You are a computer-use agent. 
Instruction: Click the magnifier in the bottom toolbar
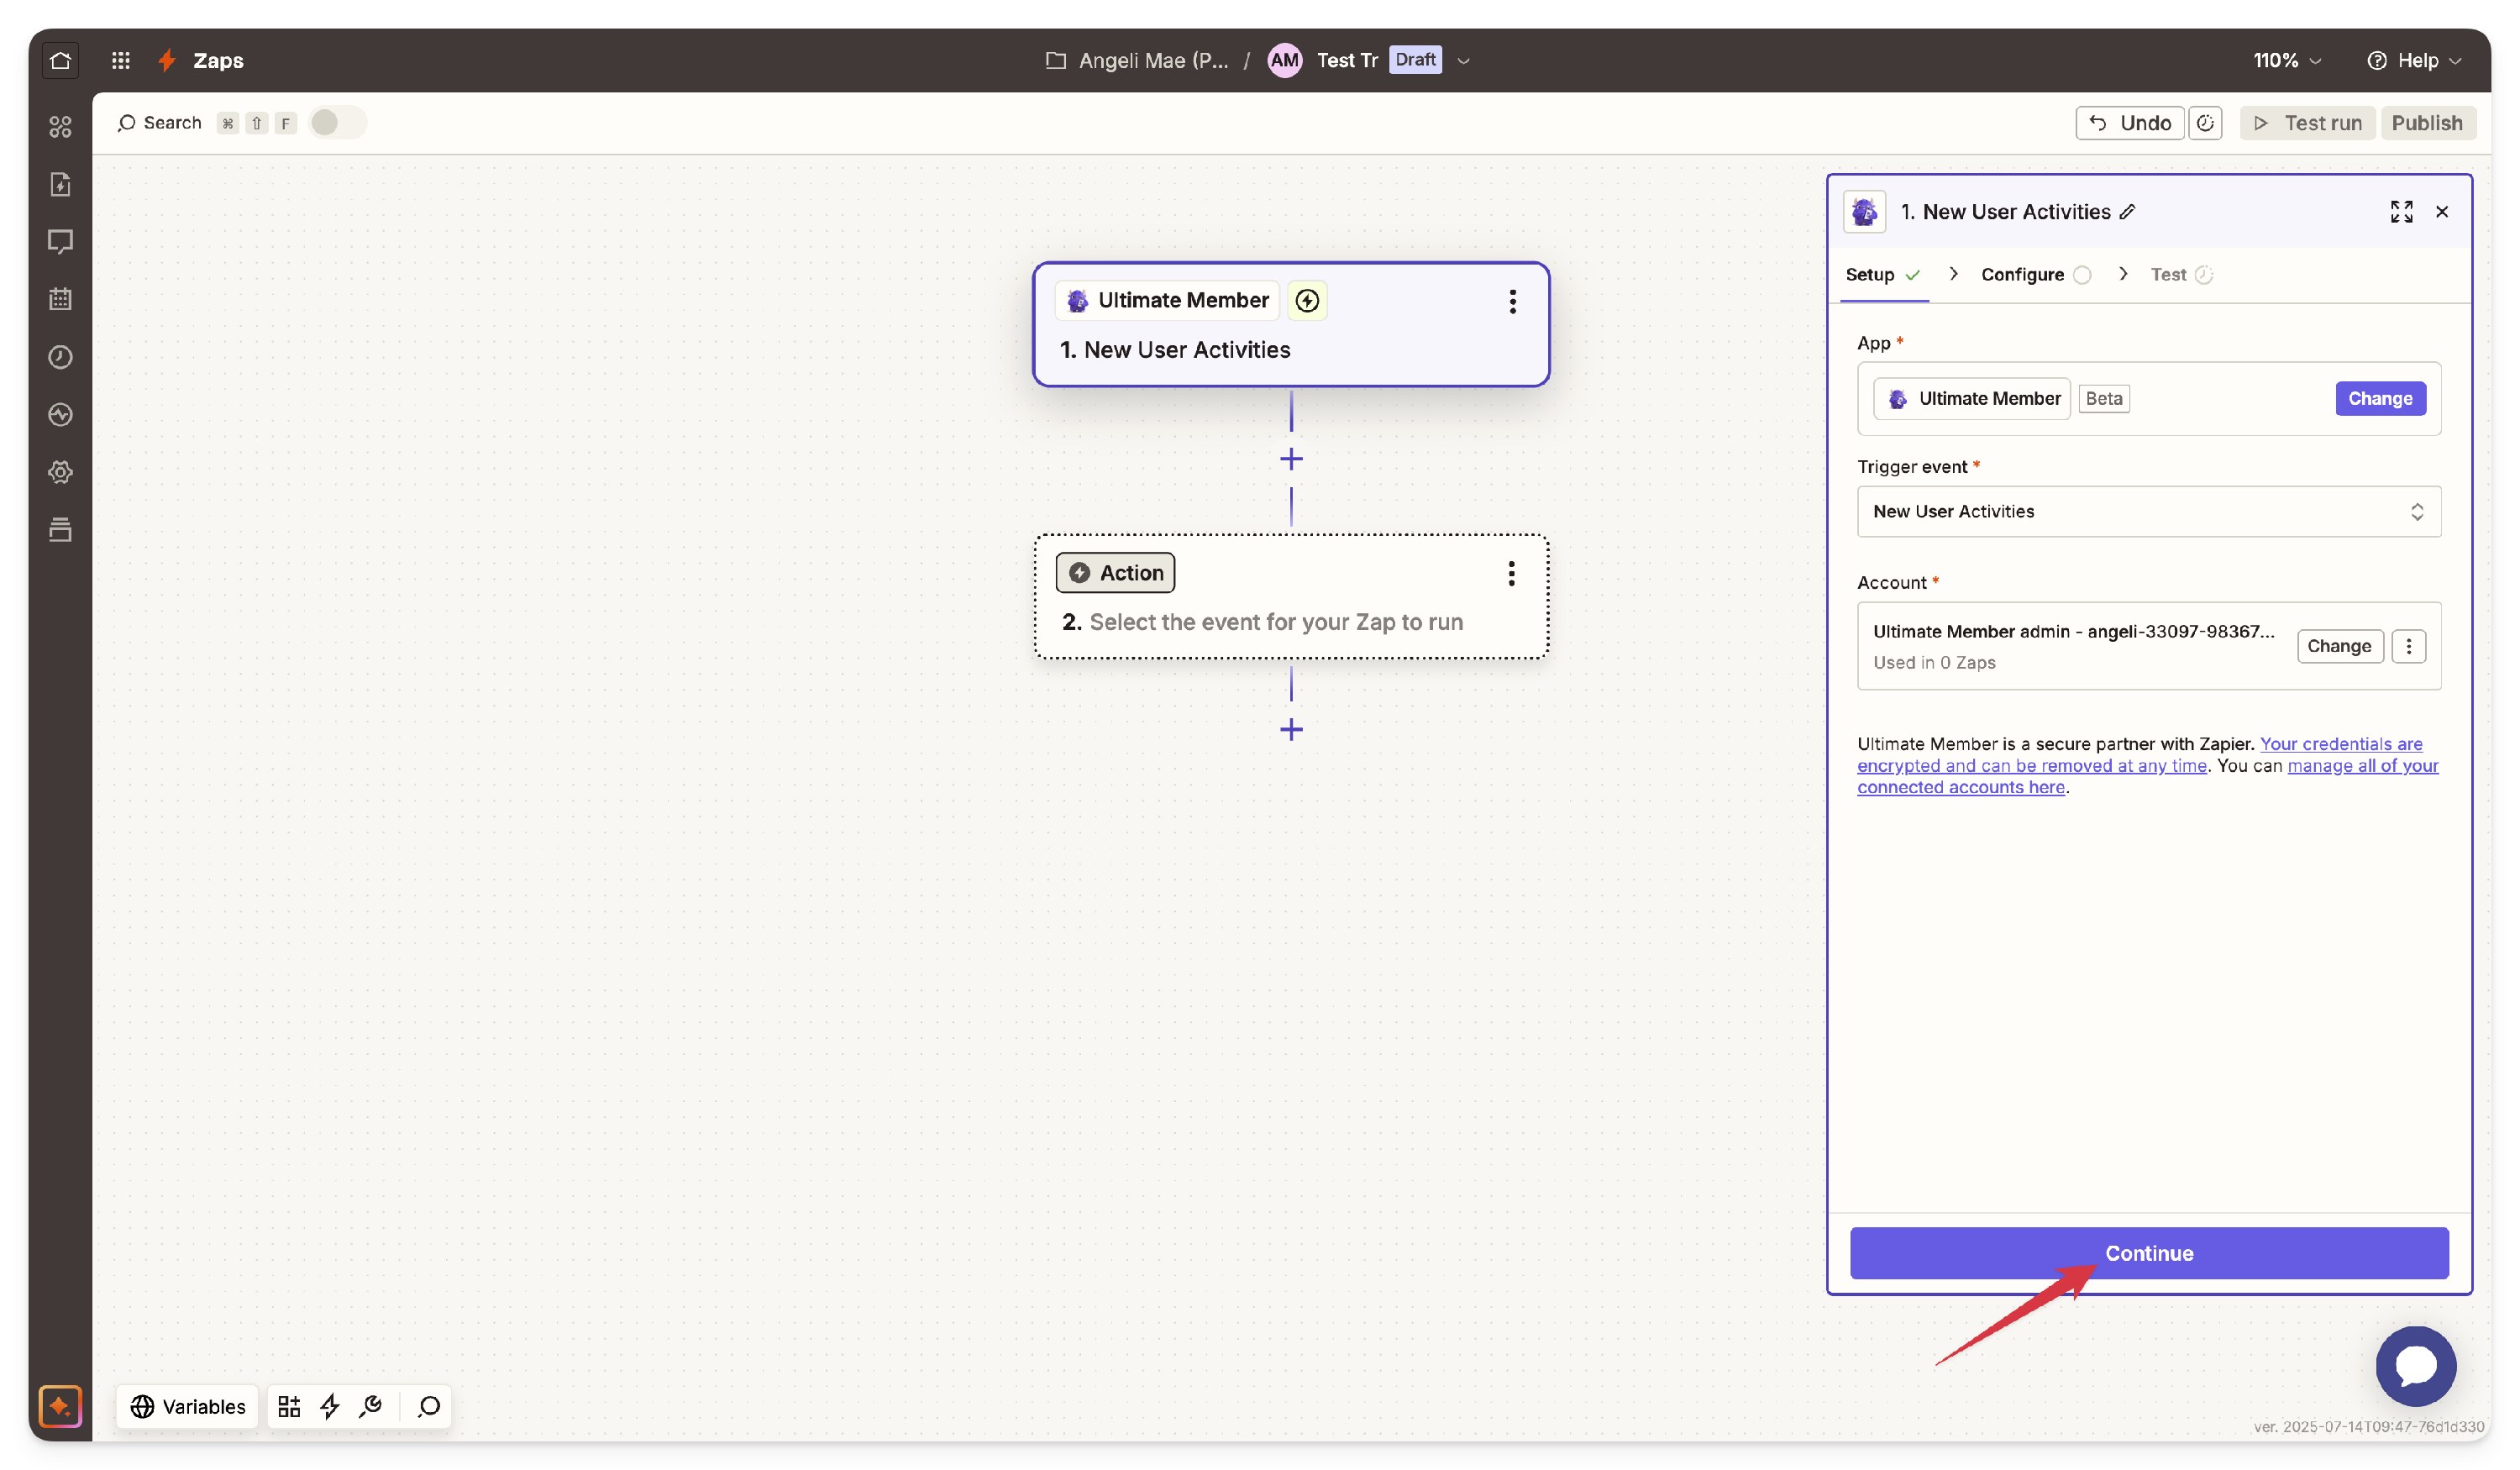pyautogui.click(x=429, y=1406)
